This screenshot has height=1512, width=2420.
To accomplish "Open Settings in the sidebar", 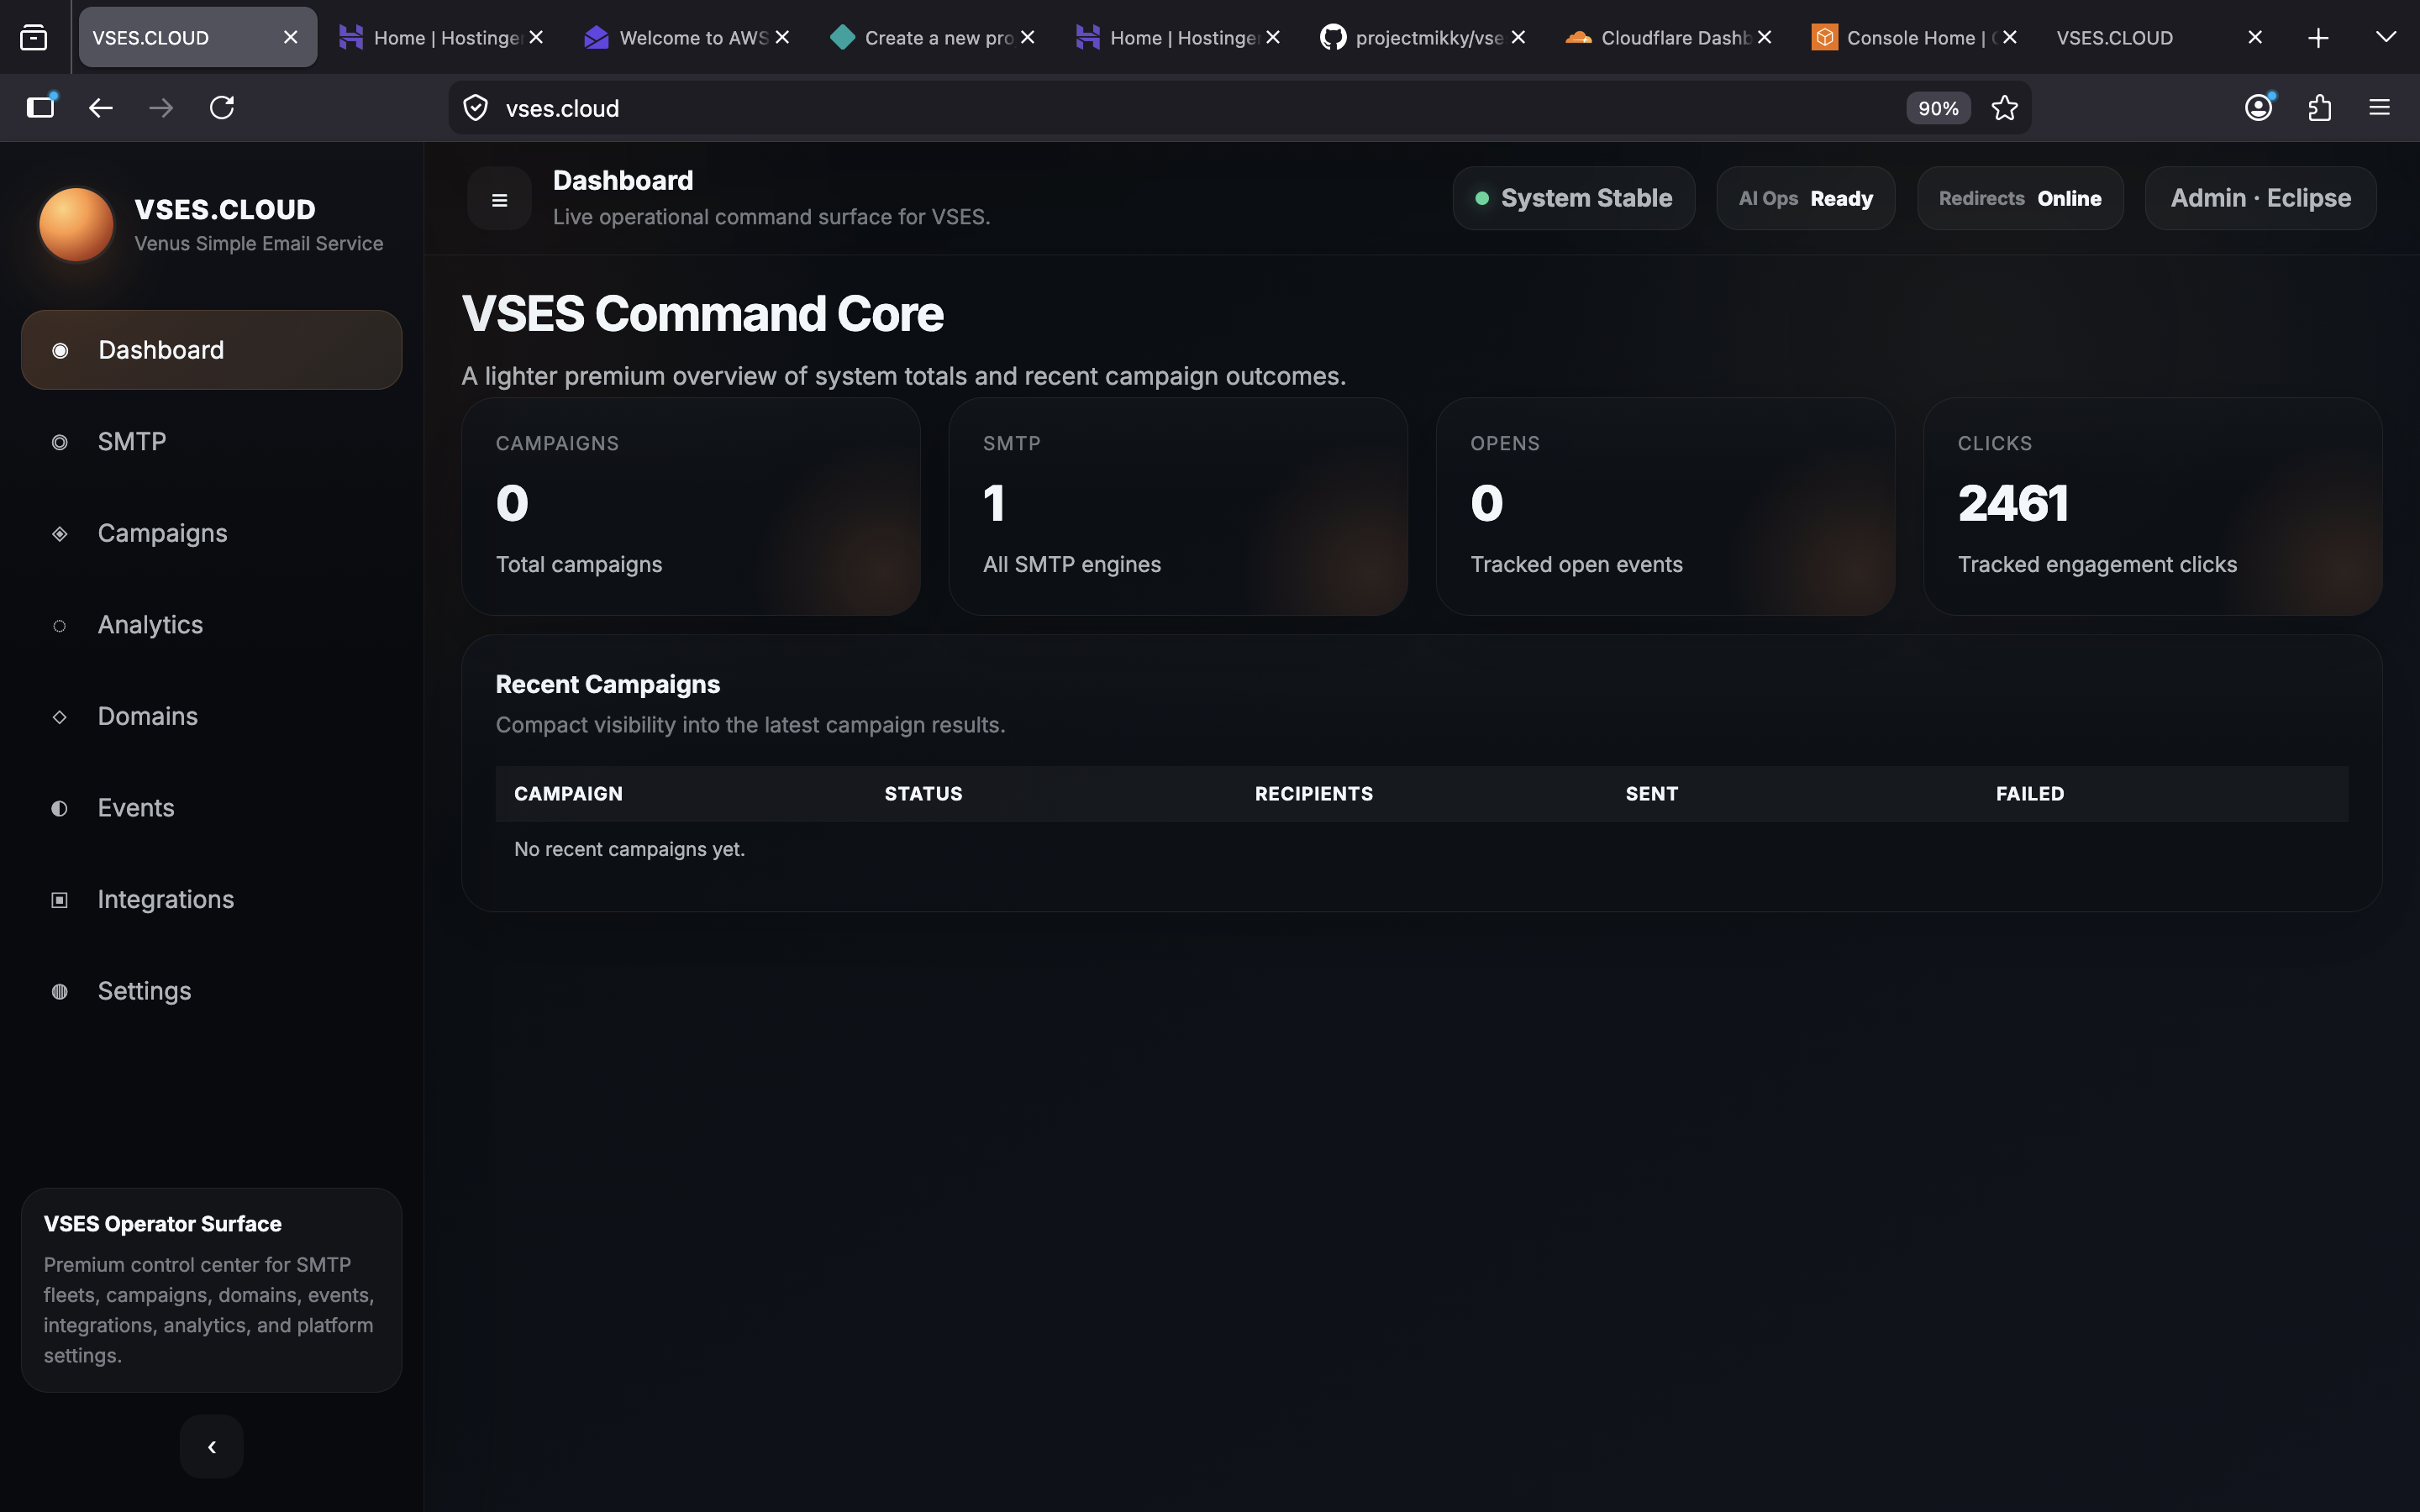I will point(211,991).
